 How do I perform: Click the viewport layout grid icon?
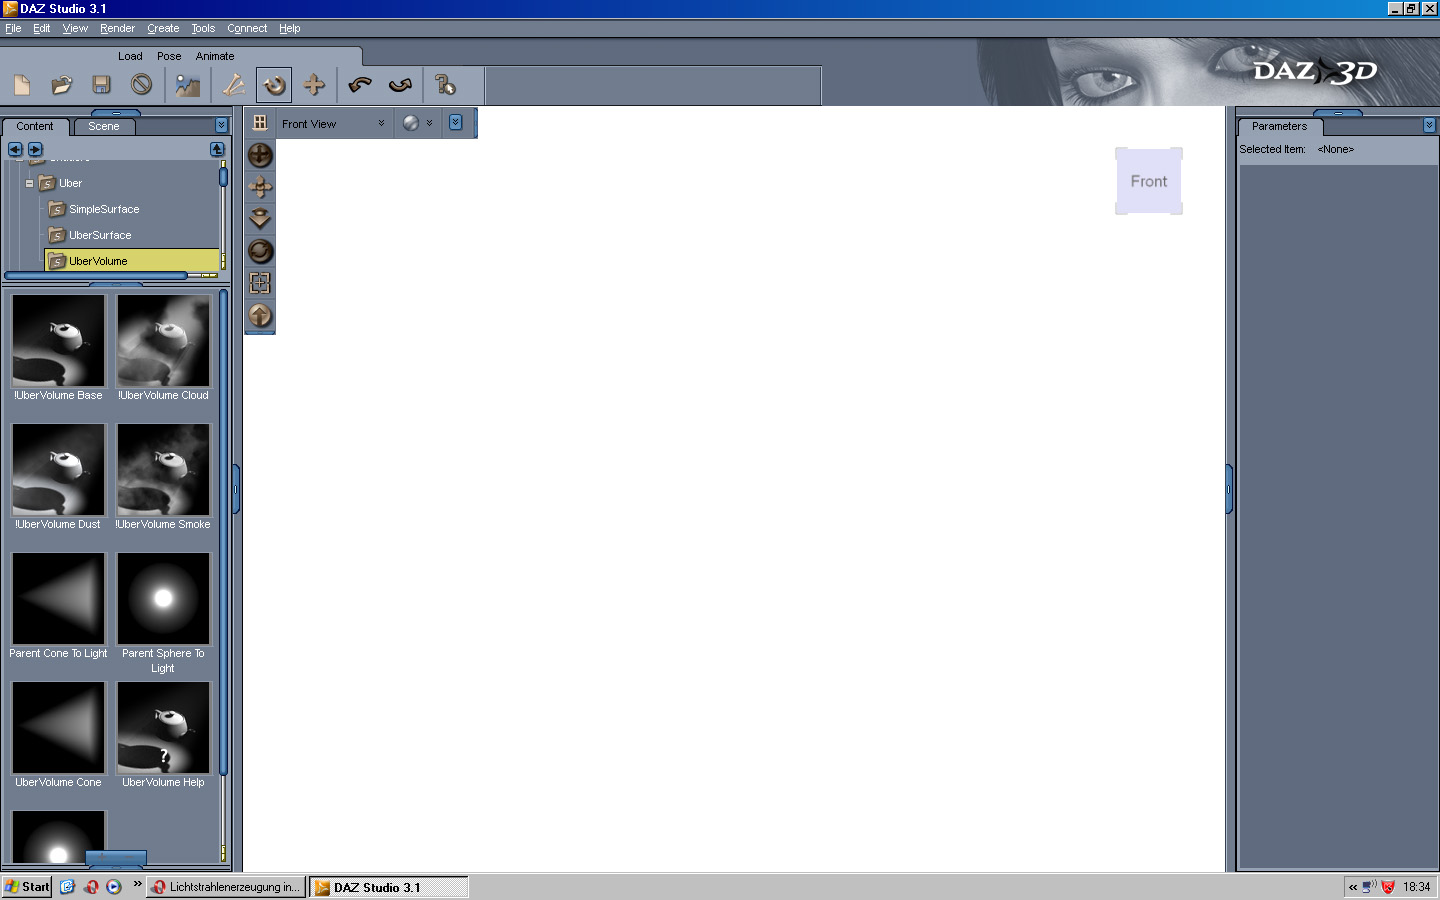[x=260, y=123]
